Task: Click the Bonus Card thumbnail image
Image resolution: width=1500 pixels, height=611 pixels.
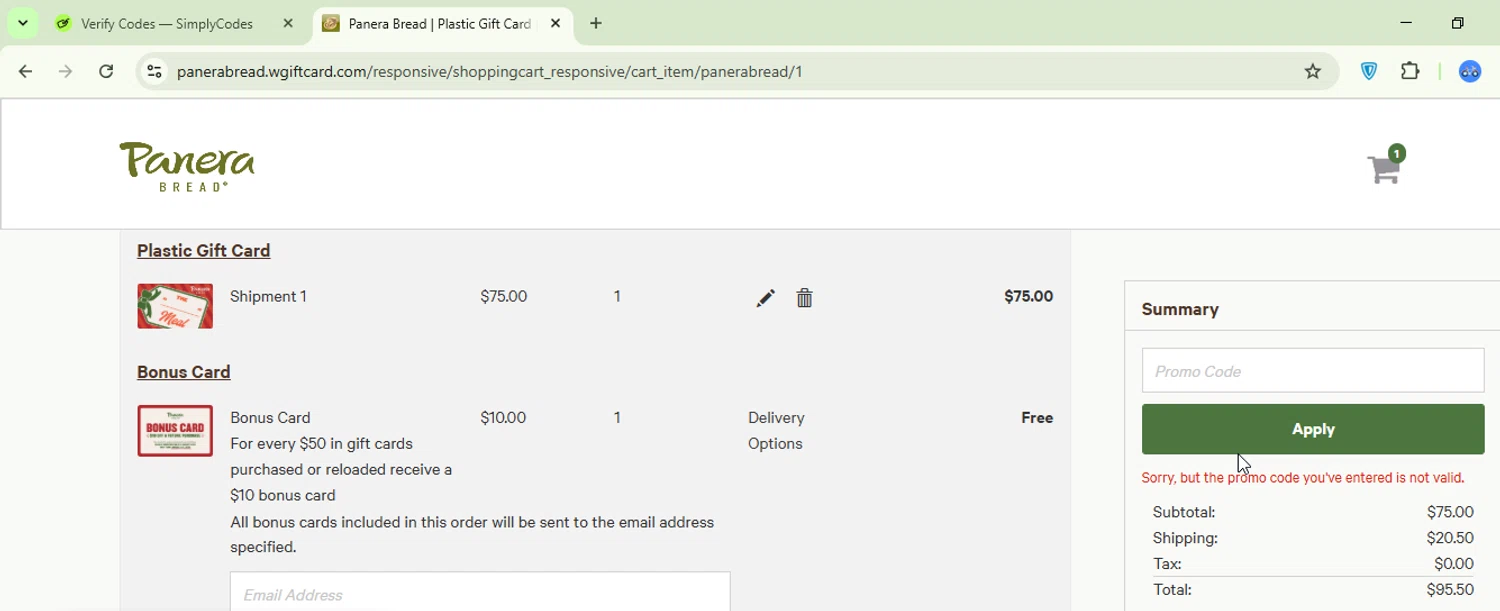Action: (x=175, y=431)
